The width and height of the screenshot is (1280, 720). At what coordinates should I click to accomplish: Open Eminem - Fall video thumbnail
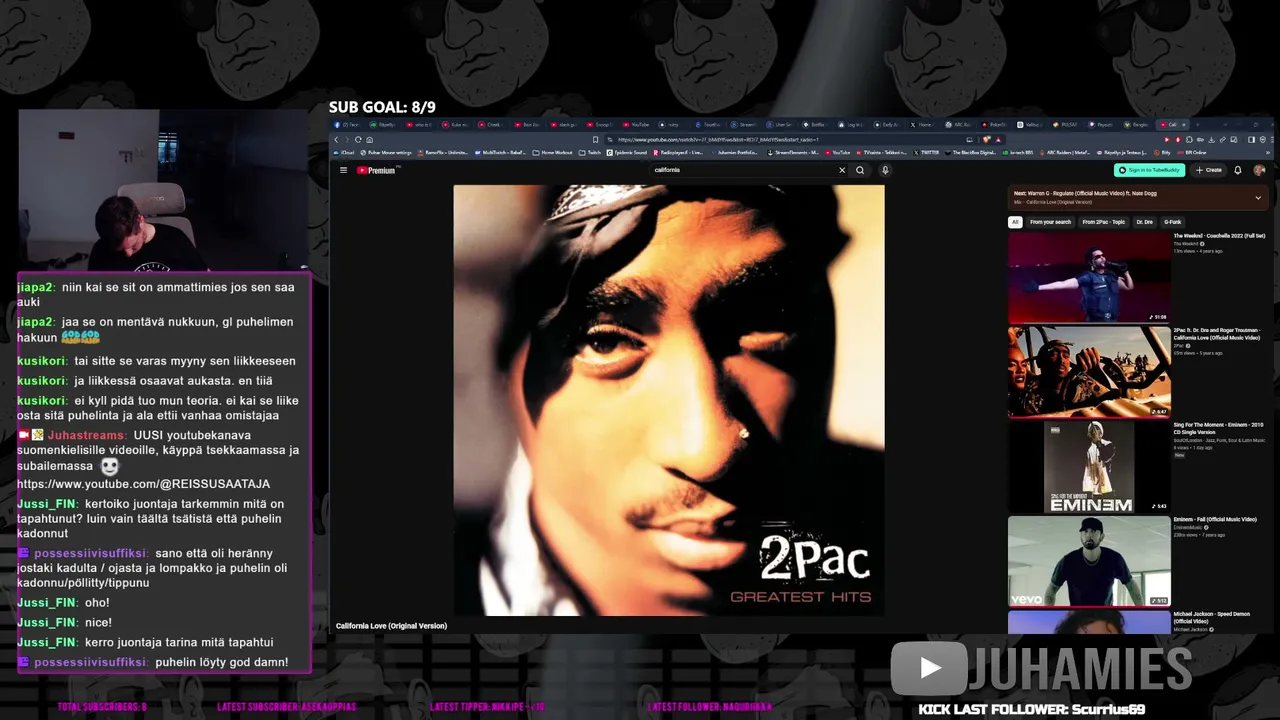(1089, 561)
